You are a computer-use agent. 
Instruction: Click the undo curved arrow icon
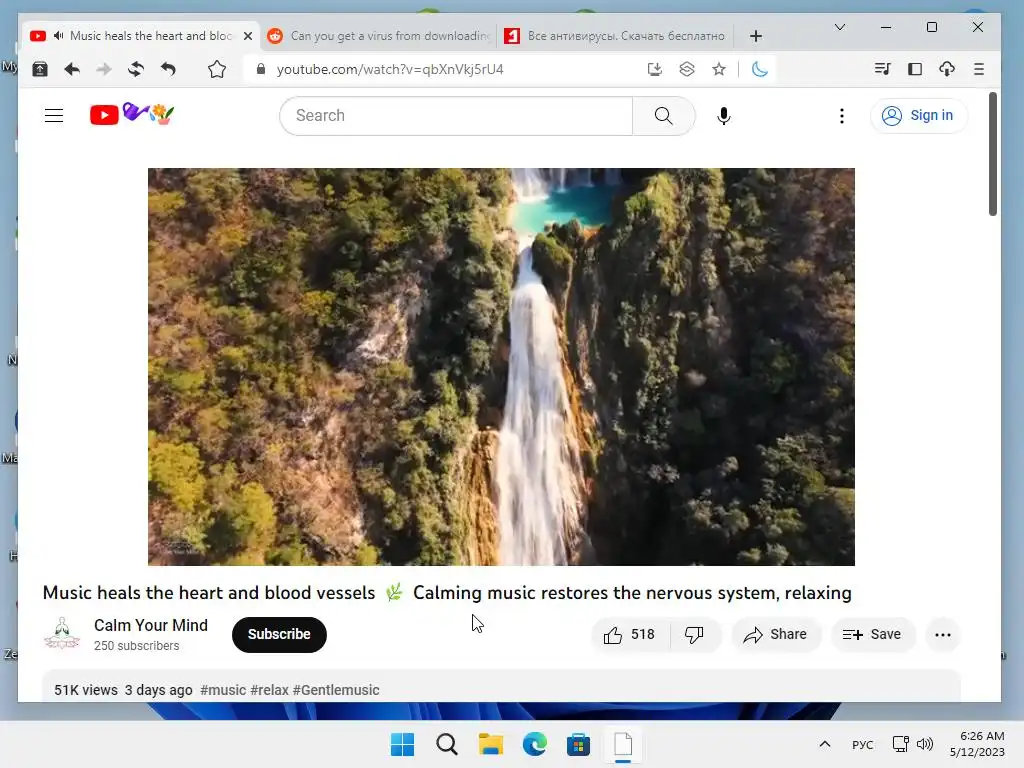pos(168,69)
